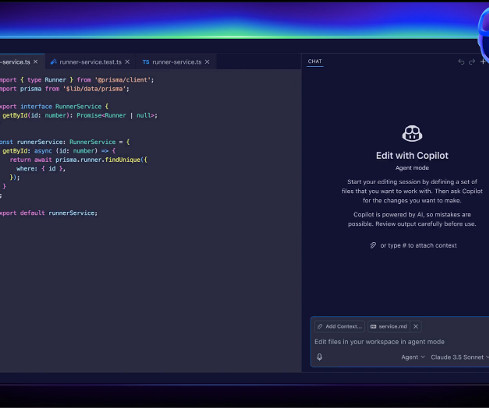
Task: Click the TS file icon on runner-service.ts tab
Action: pyautogui.click(x=146, y=62)
